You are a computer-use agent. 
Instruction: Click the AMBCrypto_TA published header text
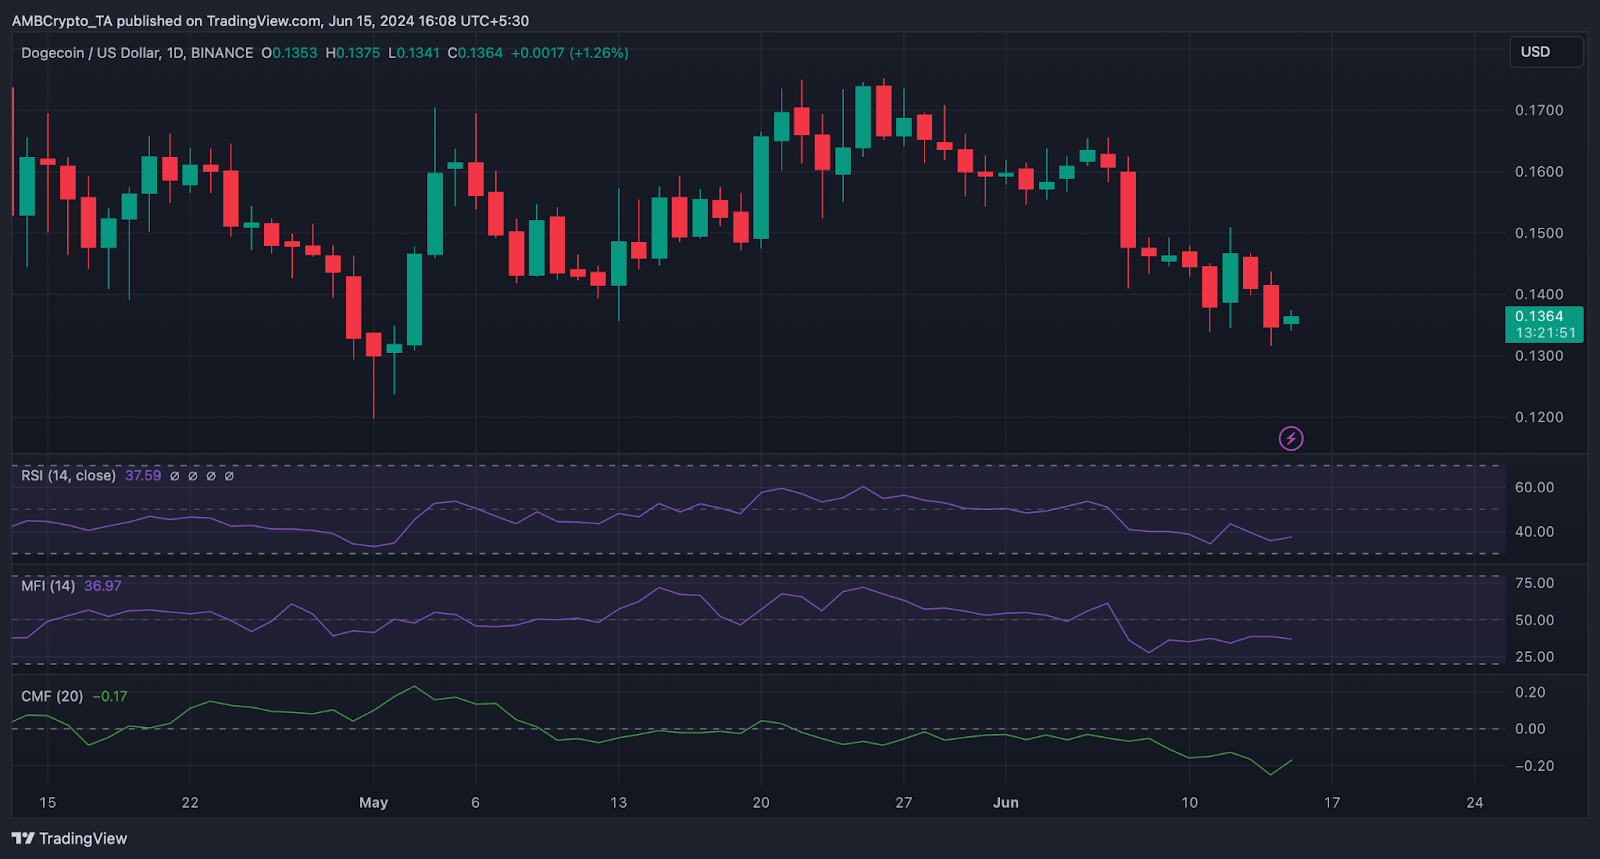tap(270, 20)
